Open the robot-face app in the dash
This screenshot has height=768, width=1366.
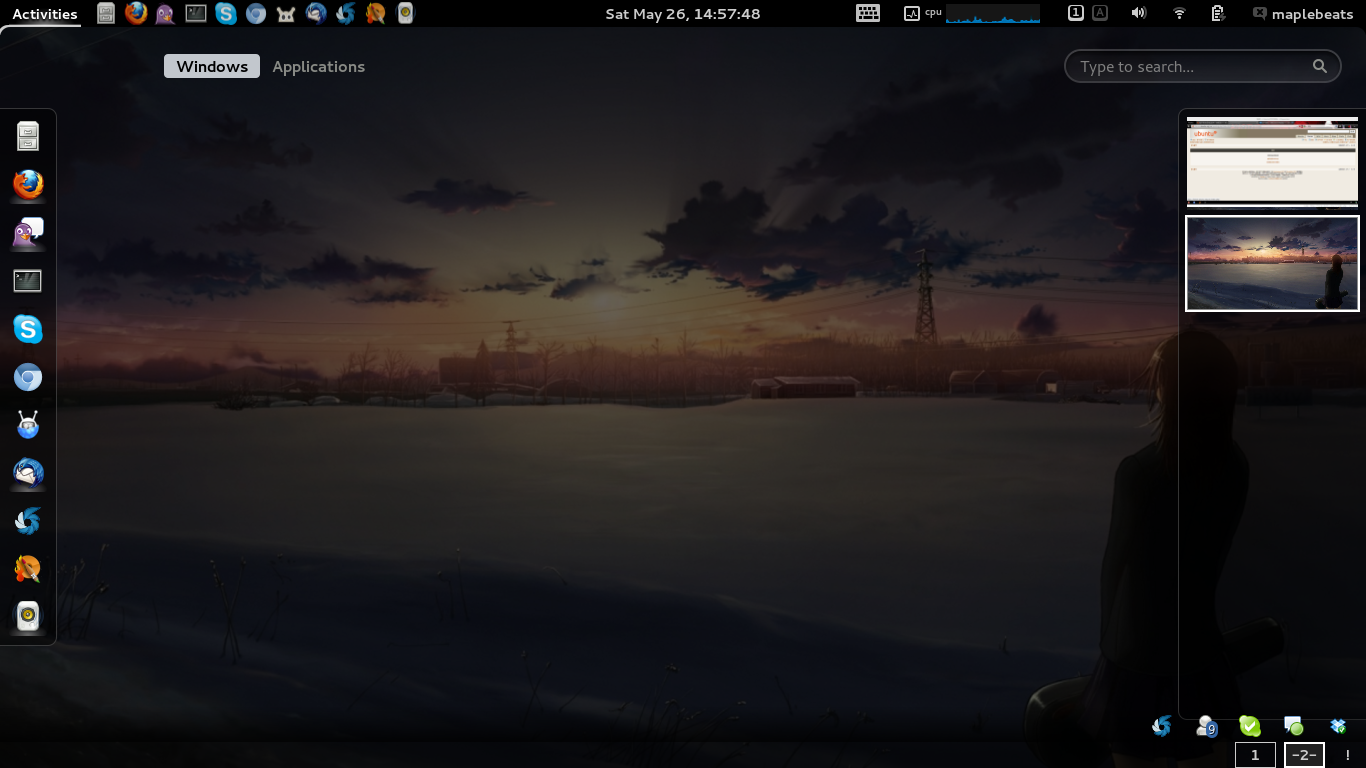(28, 425)
